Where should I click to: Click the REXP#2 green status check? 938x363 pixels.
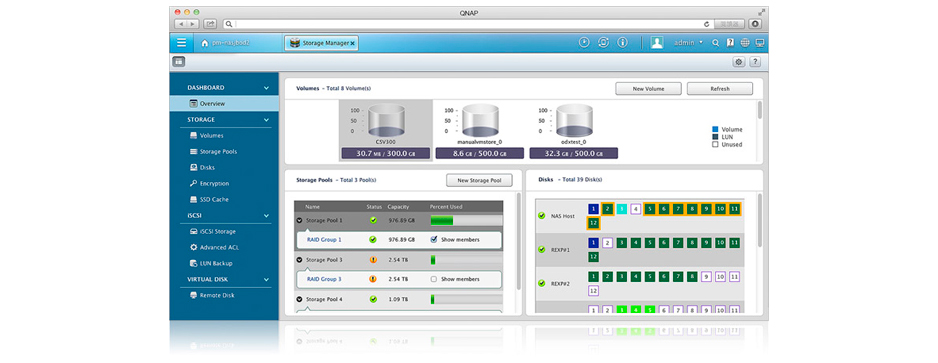[541, 283]
